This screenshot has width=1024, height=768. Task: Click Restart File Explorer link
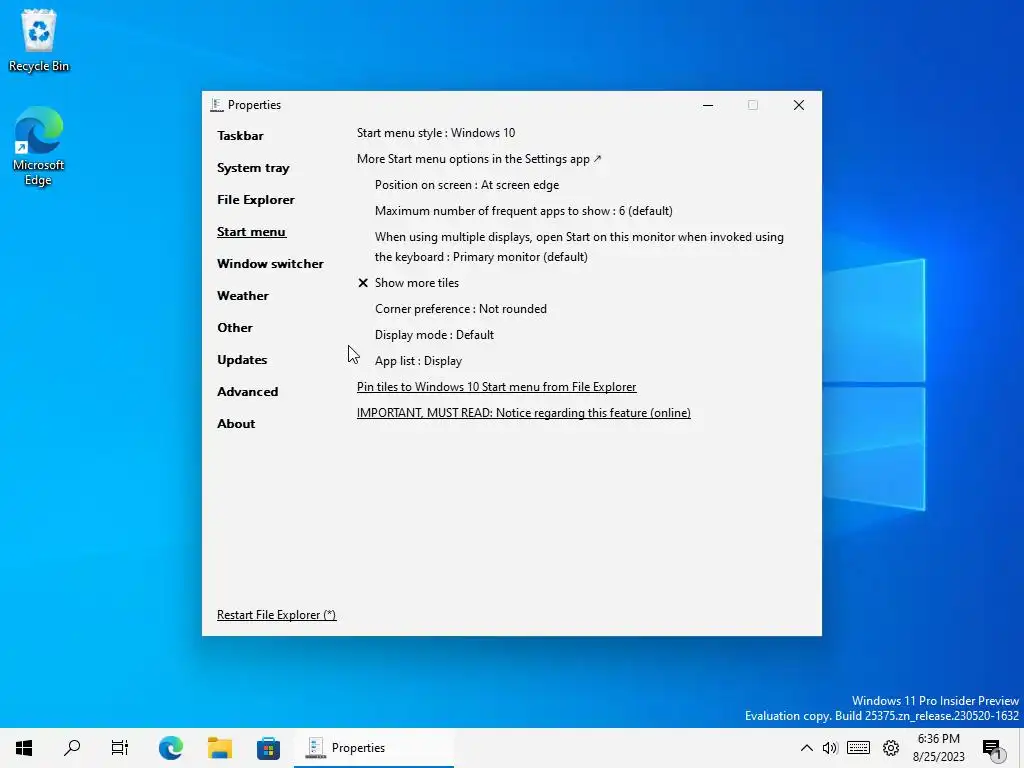pos(276,615)
